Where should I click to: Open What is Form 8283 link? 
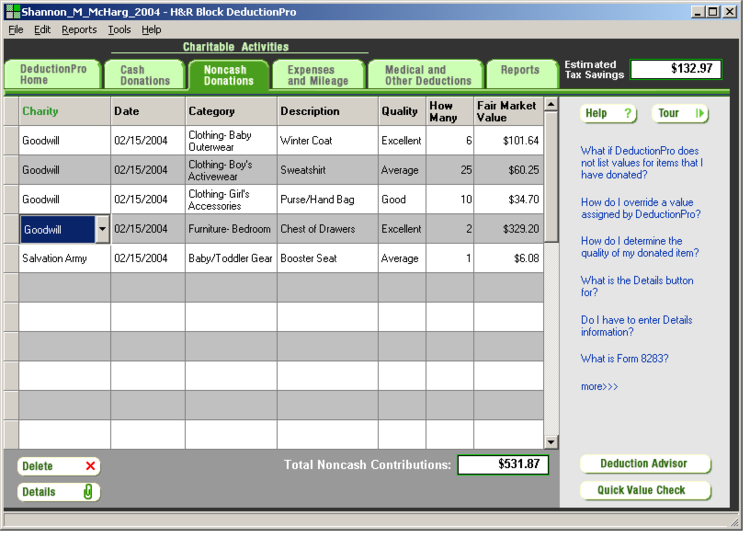point(624,358)
